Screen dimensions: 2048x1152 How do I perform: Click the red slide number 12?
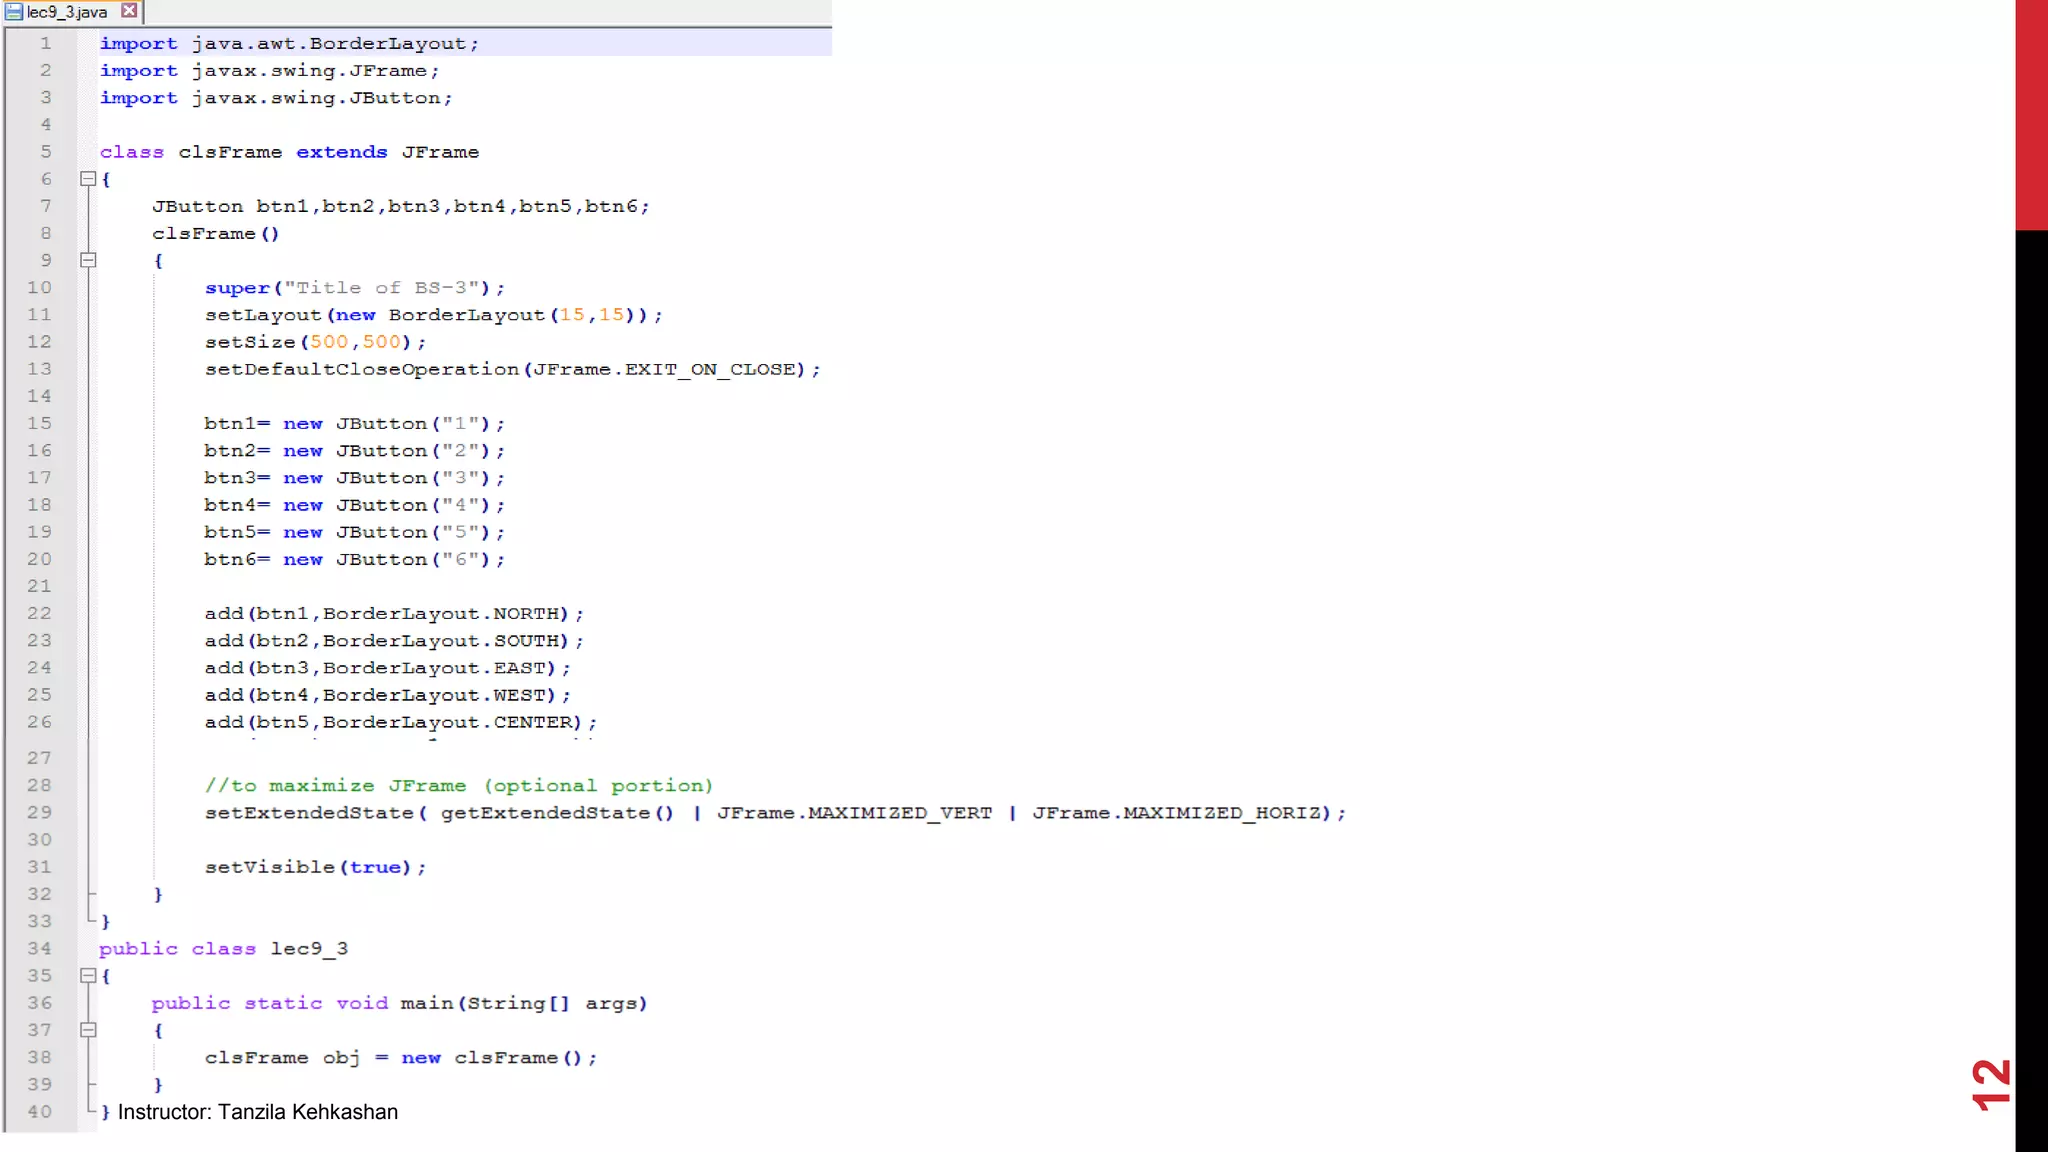point(1990,1084)
